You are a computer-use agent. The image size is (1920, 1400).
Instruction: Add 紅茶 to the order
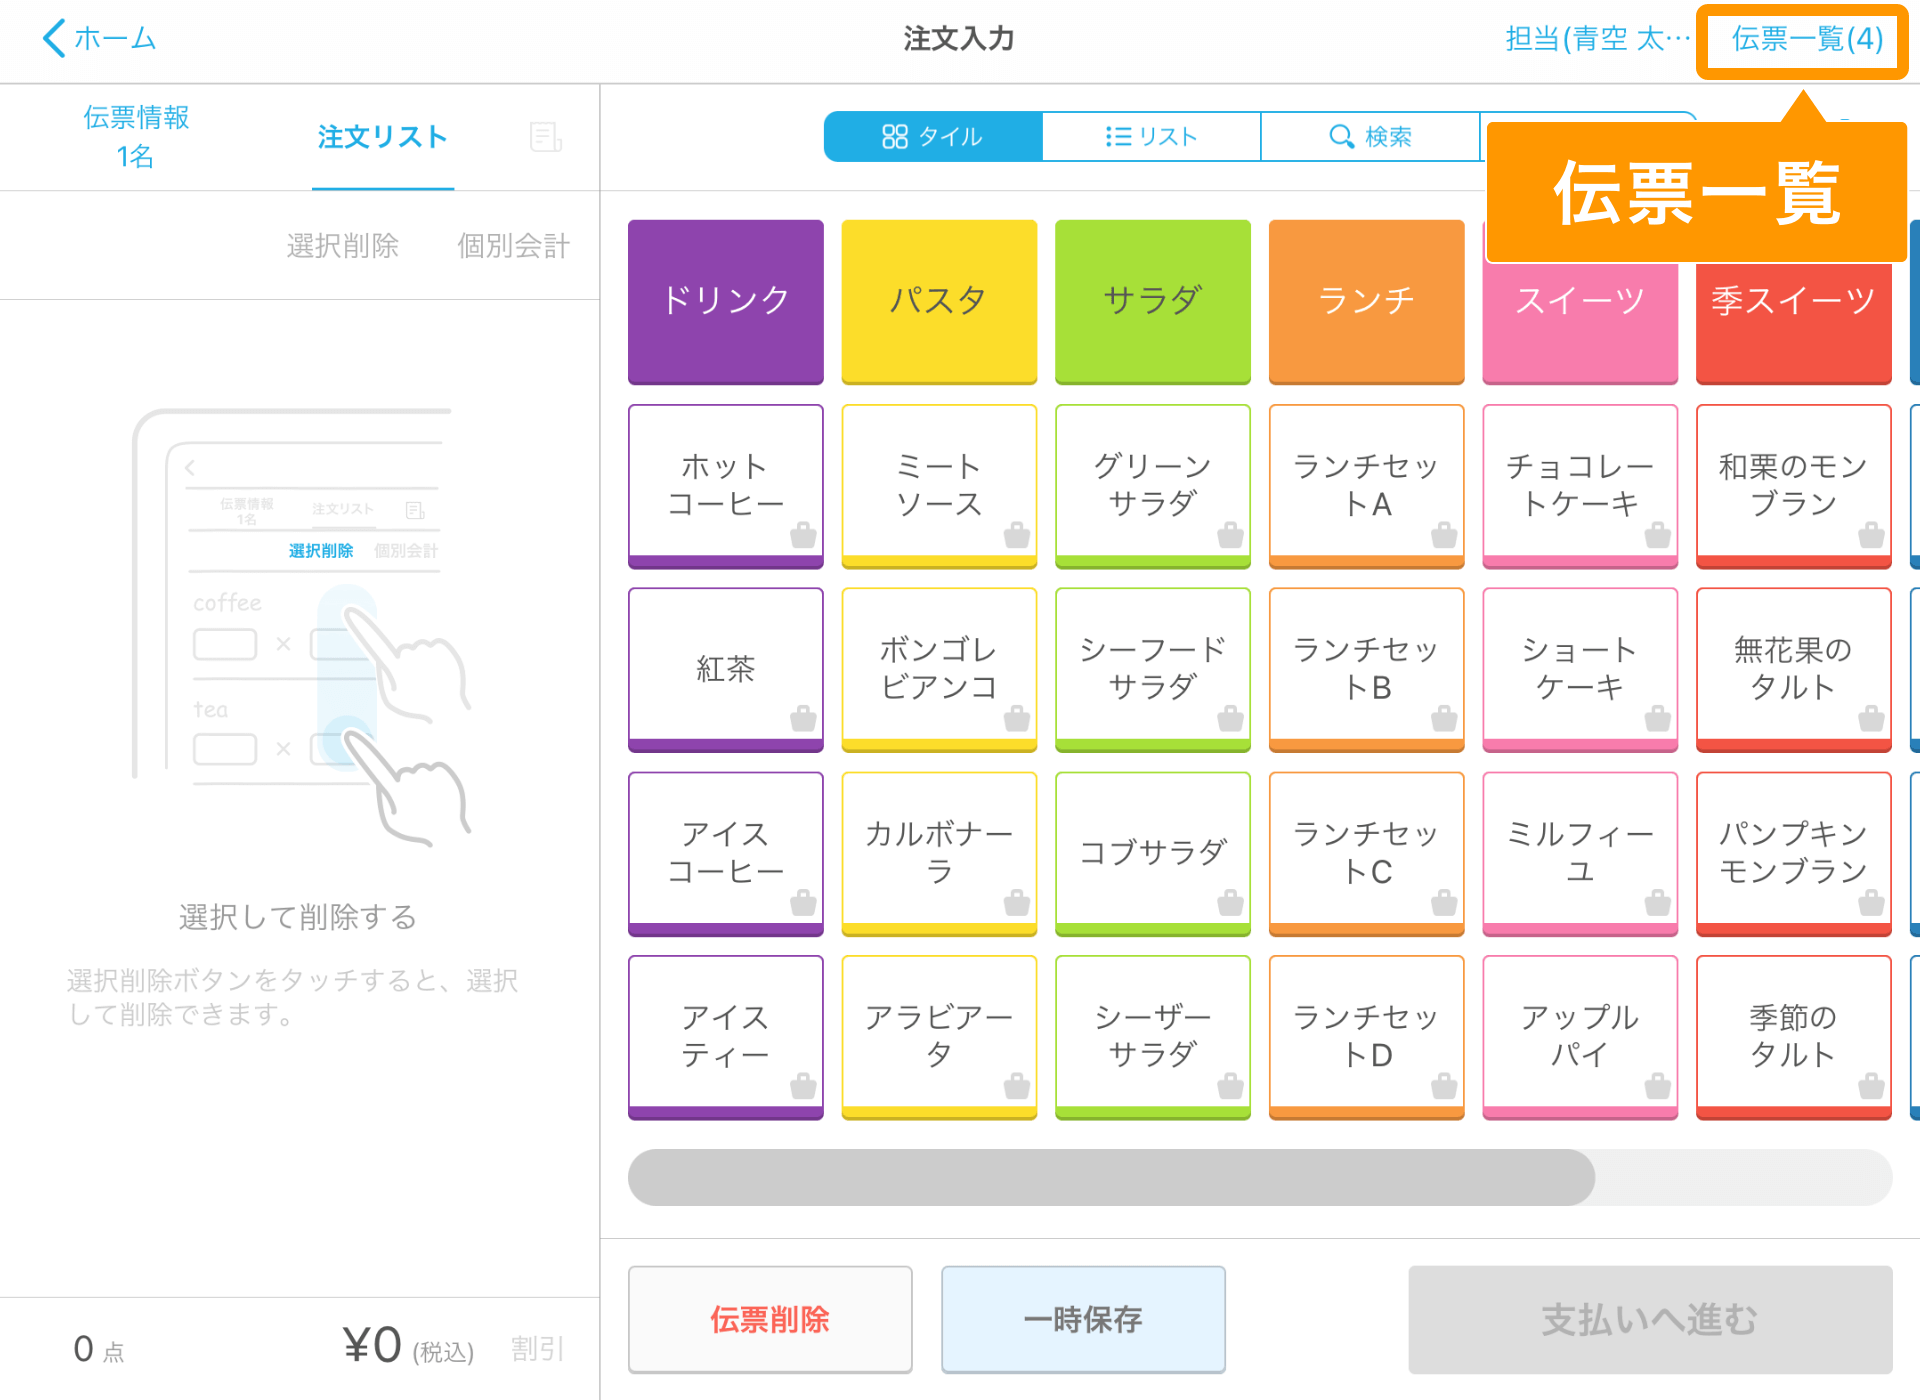[x=726, y=669]
